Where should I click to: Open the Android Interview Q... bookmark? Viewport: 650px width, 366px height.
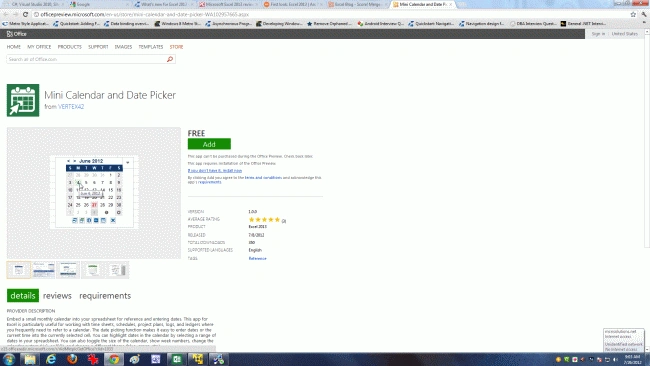click(381, 24)
